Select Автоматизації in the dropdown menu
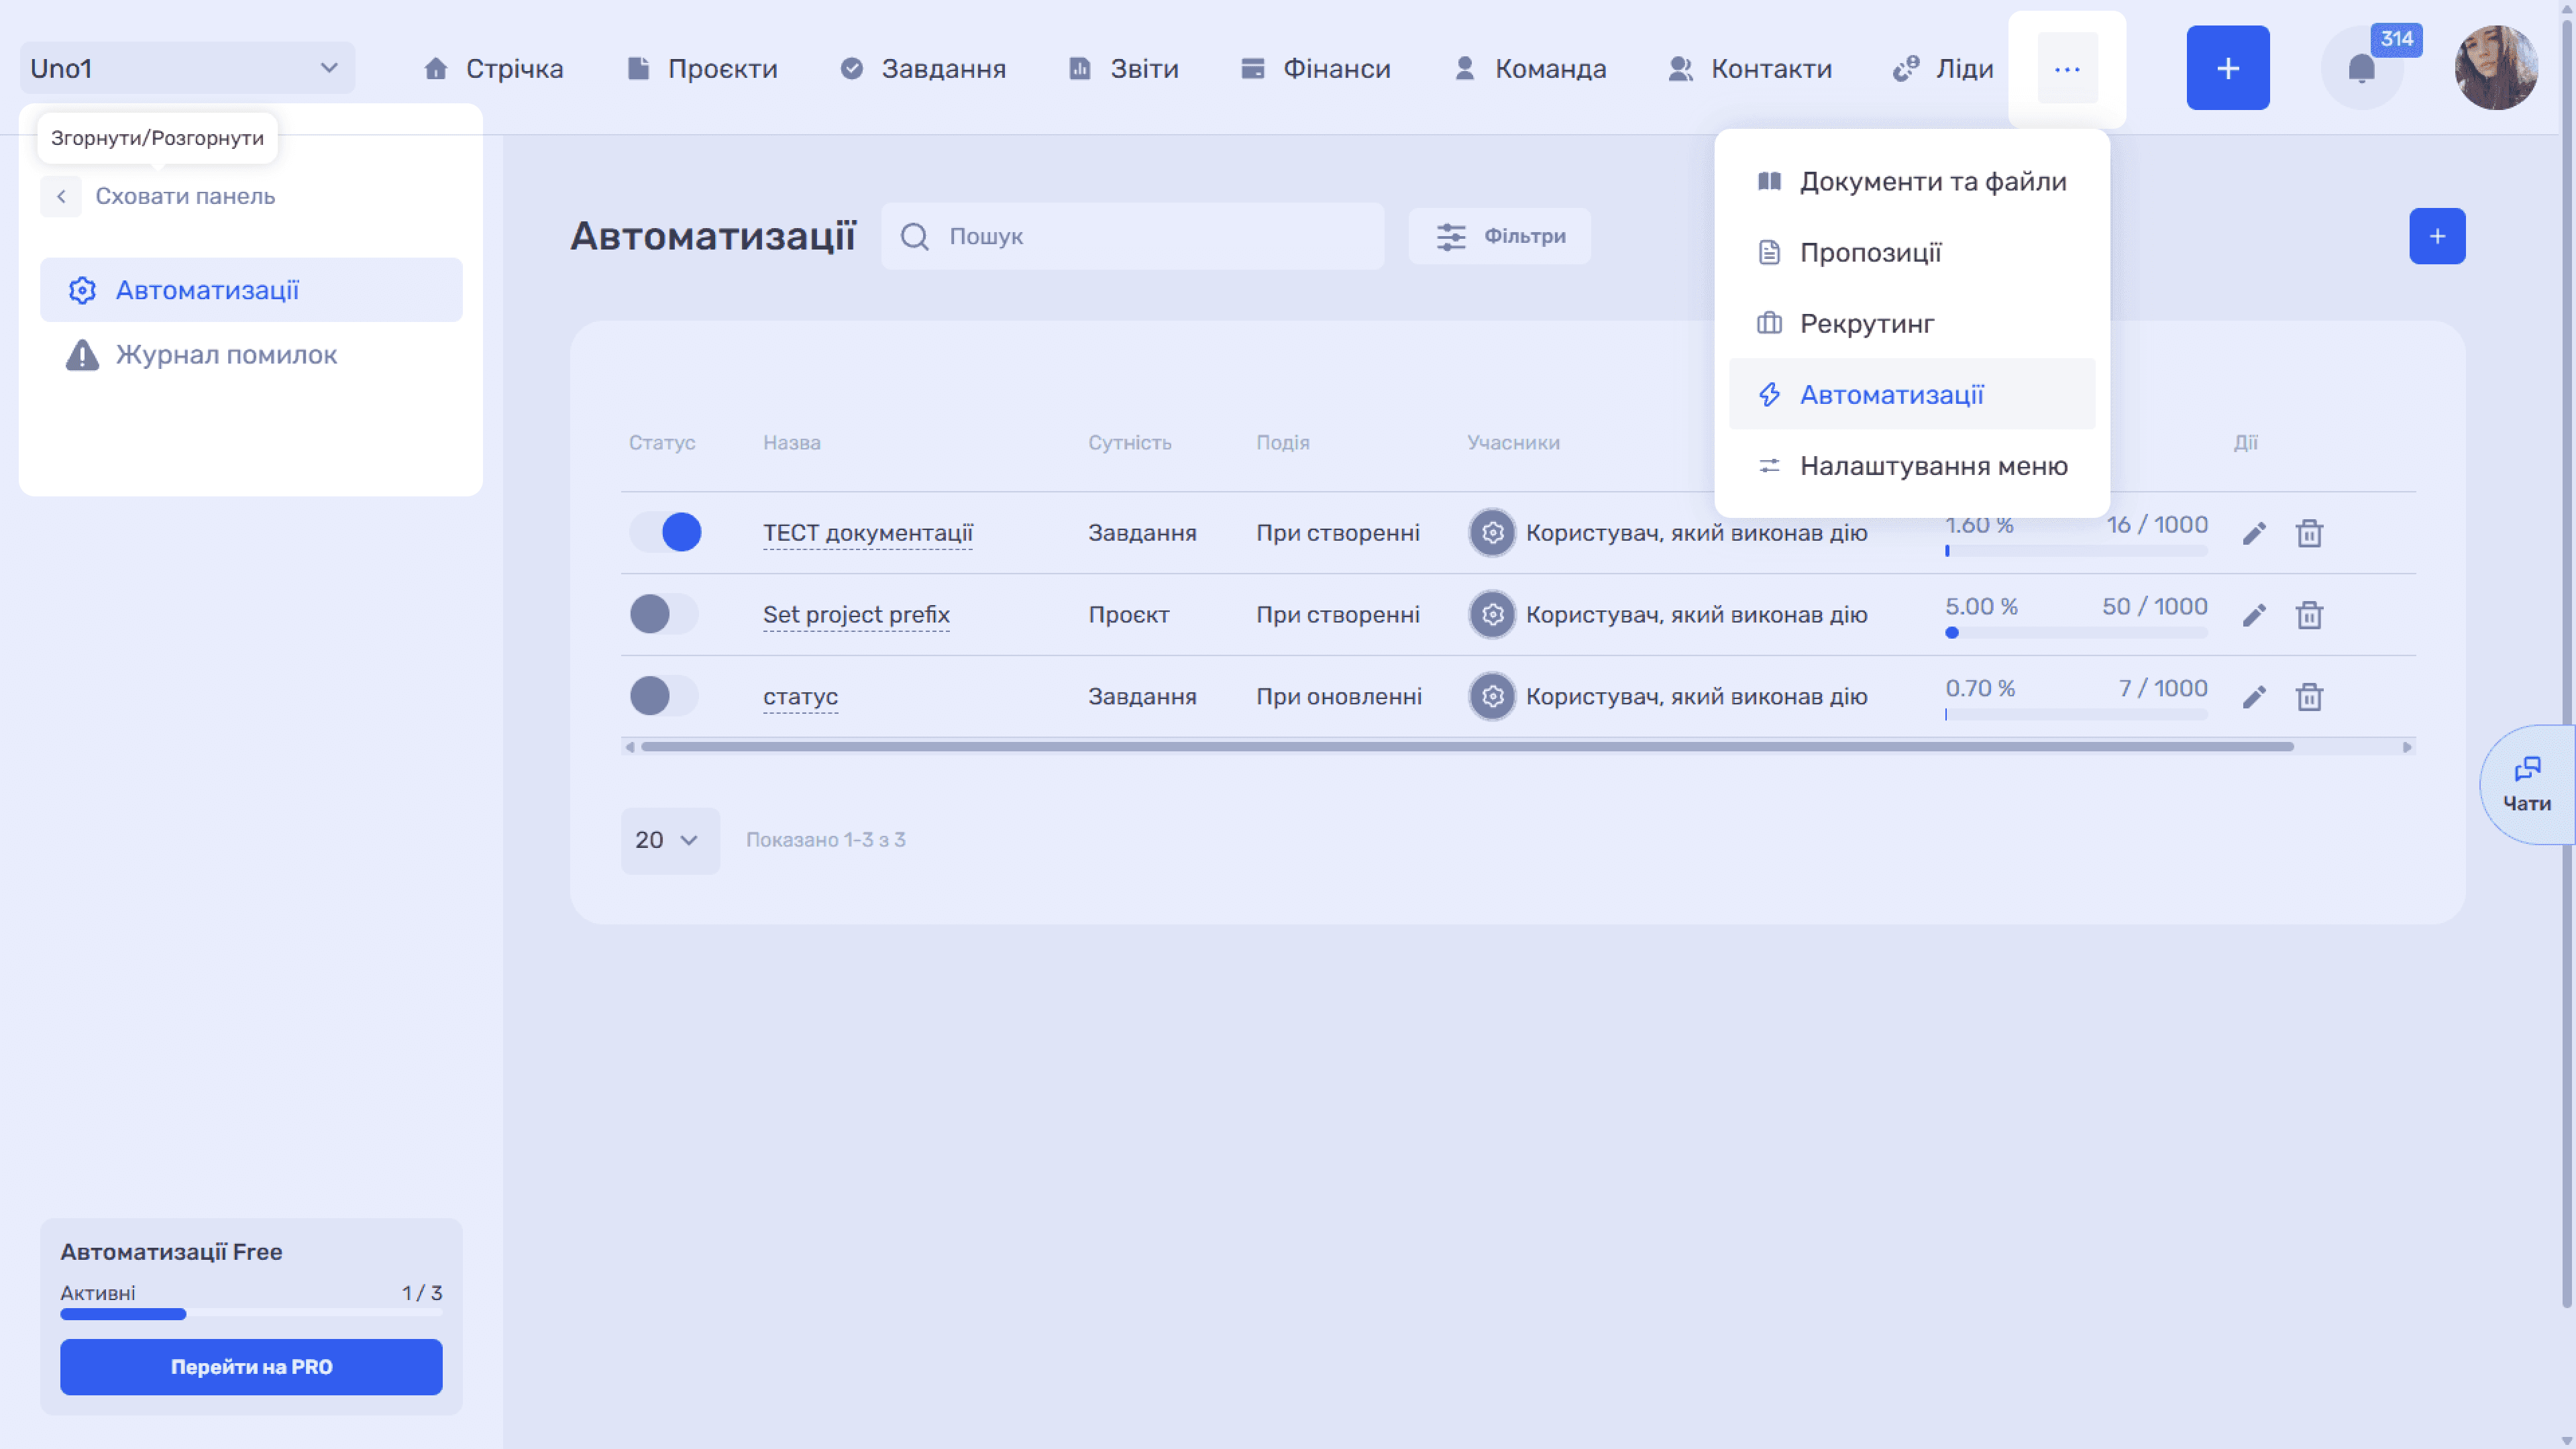Viewport: 2576px width, 1449px height. click(x=1912, y=394)
